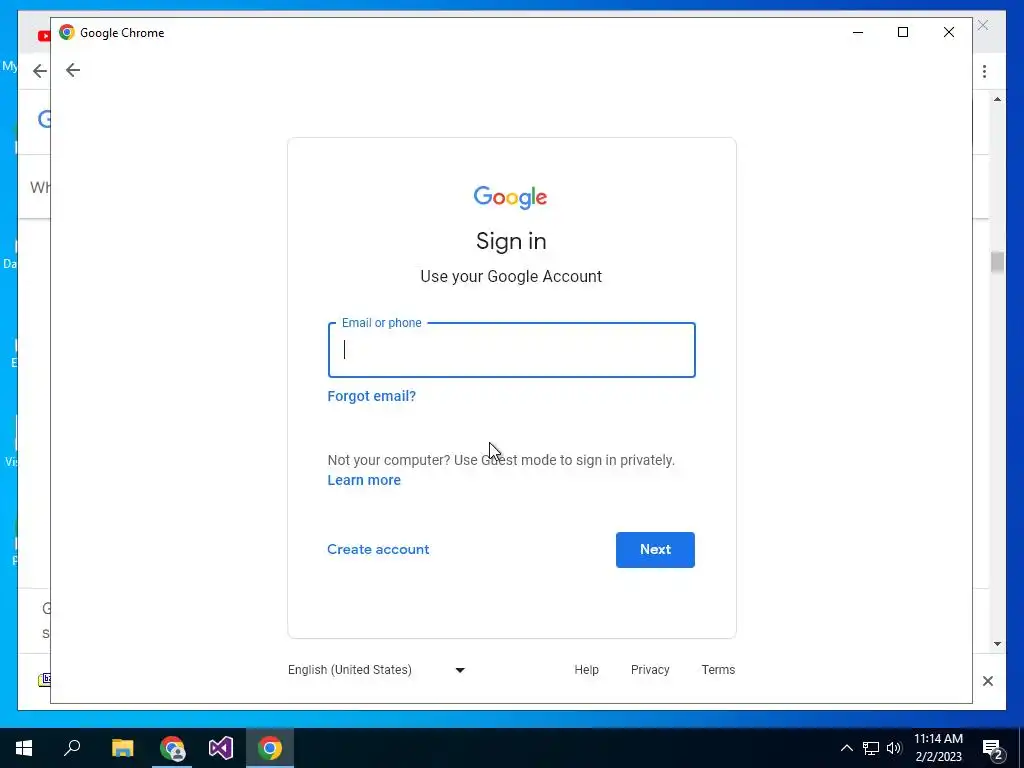Screen dimensions: 1024x768
Task: Open the Terms link in the footer
Action: tap(718, 670)
